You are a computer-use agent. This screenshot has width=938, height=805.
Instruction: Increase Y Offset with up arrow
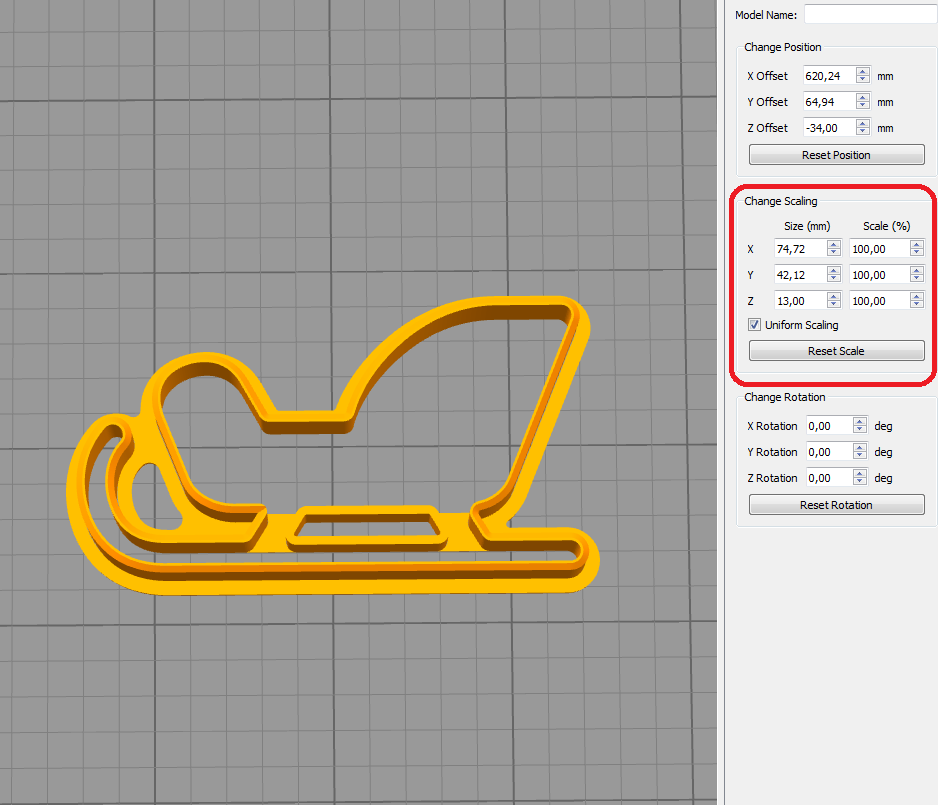863,97
